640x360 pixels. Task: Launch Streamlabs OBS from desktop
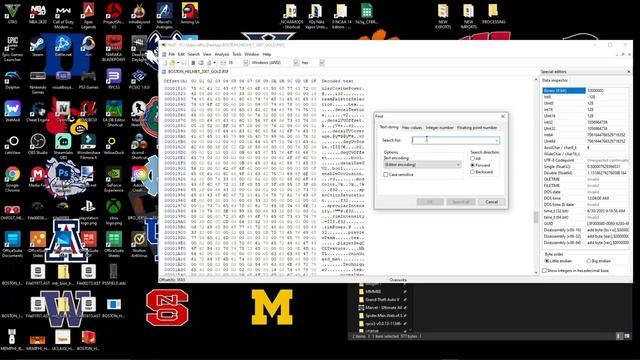coord(63,147)
